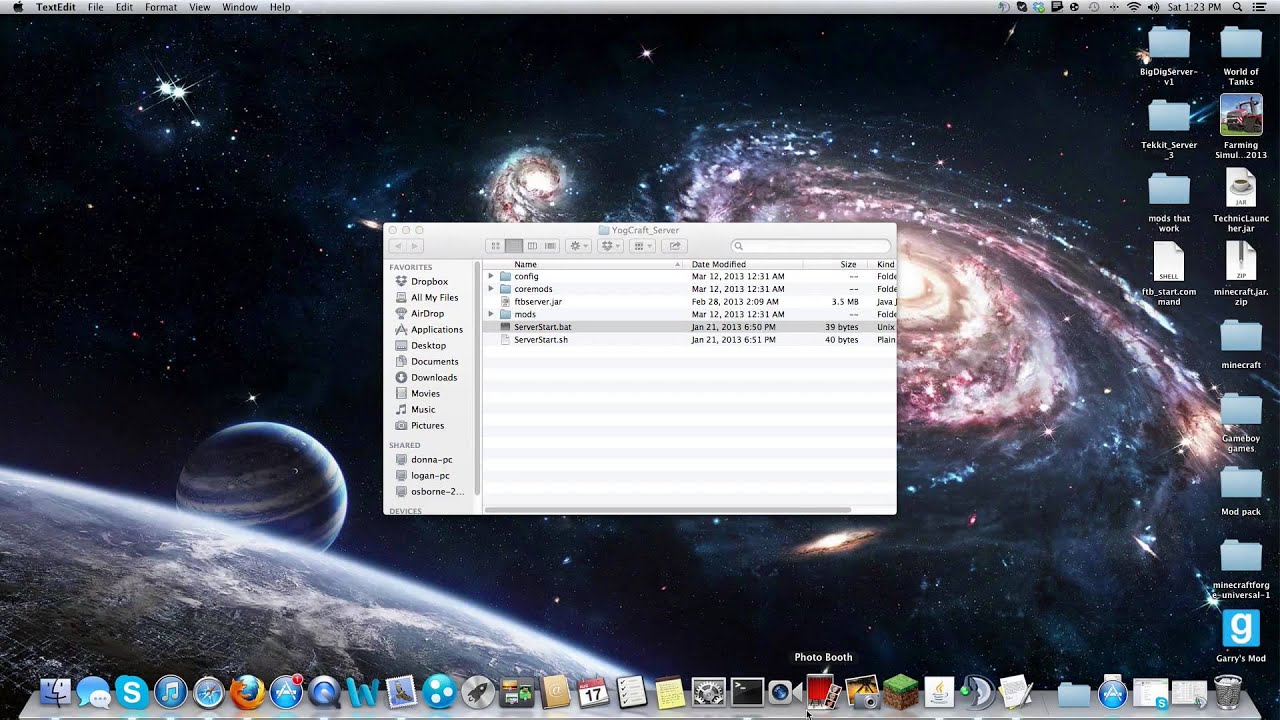Open the item arrangement dropdown in Finder
Image resolution: width=1280 pixels, height=720 pixels.
[643, 246]
